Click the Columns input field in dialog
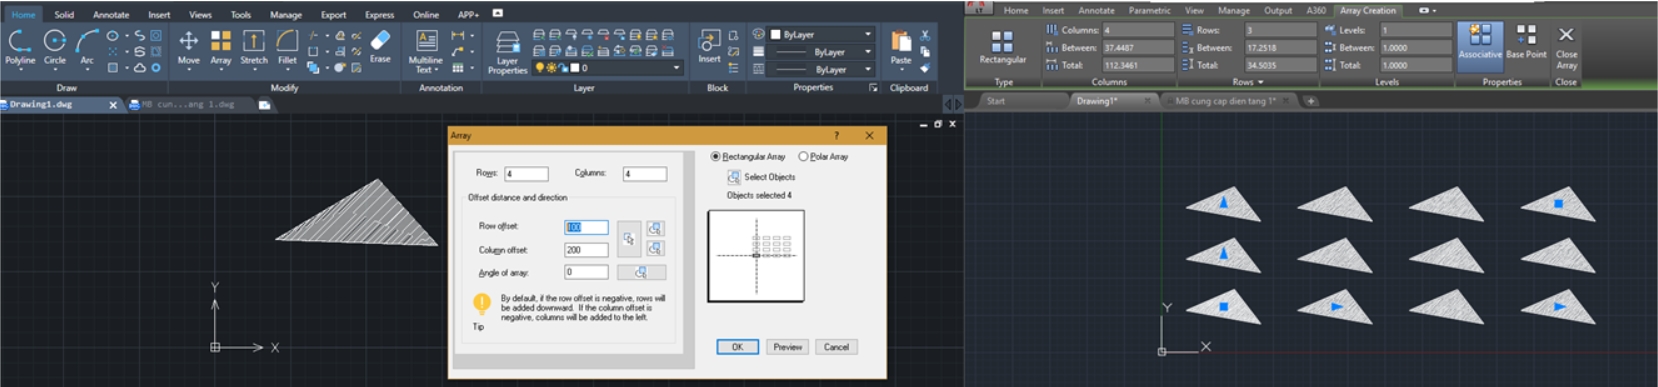This screenshot has width=1658, height=387. 645,174
